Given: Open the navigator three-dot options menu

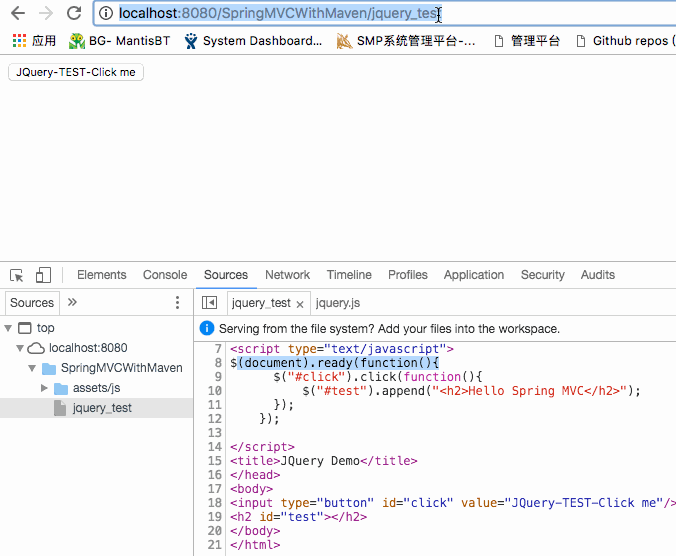Looking at the screenshot, I should tap(177, 303).
